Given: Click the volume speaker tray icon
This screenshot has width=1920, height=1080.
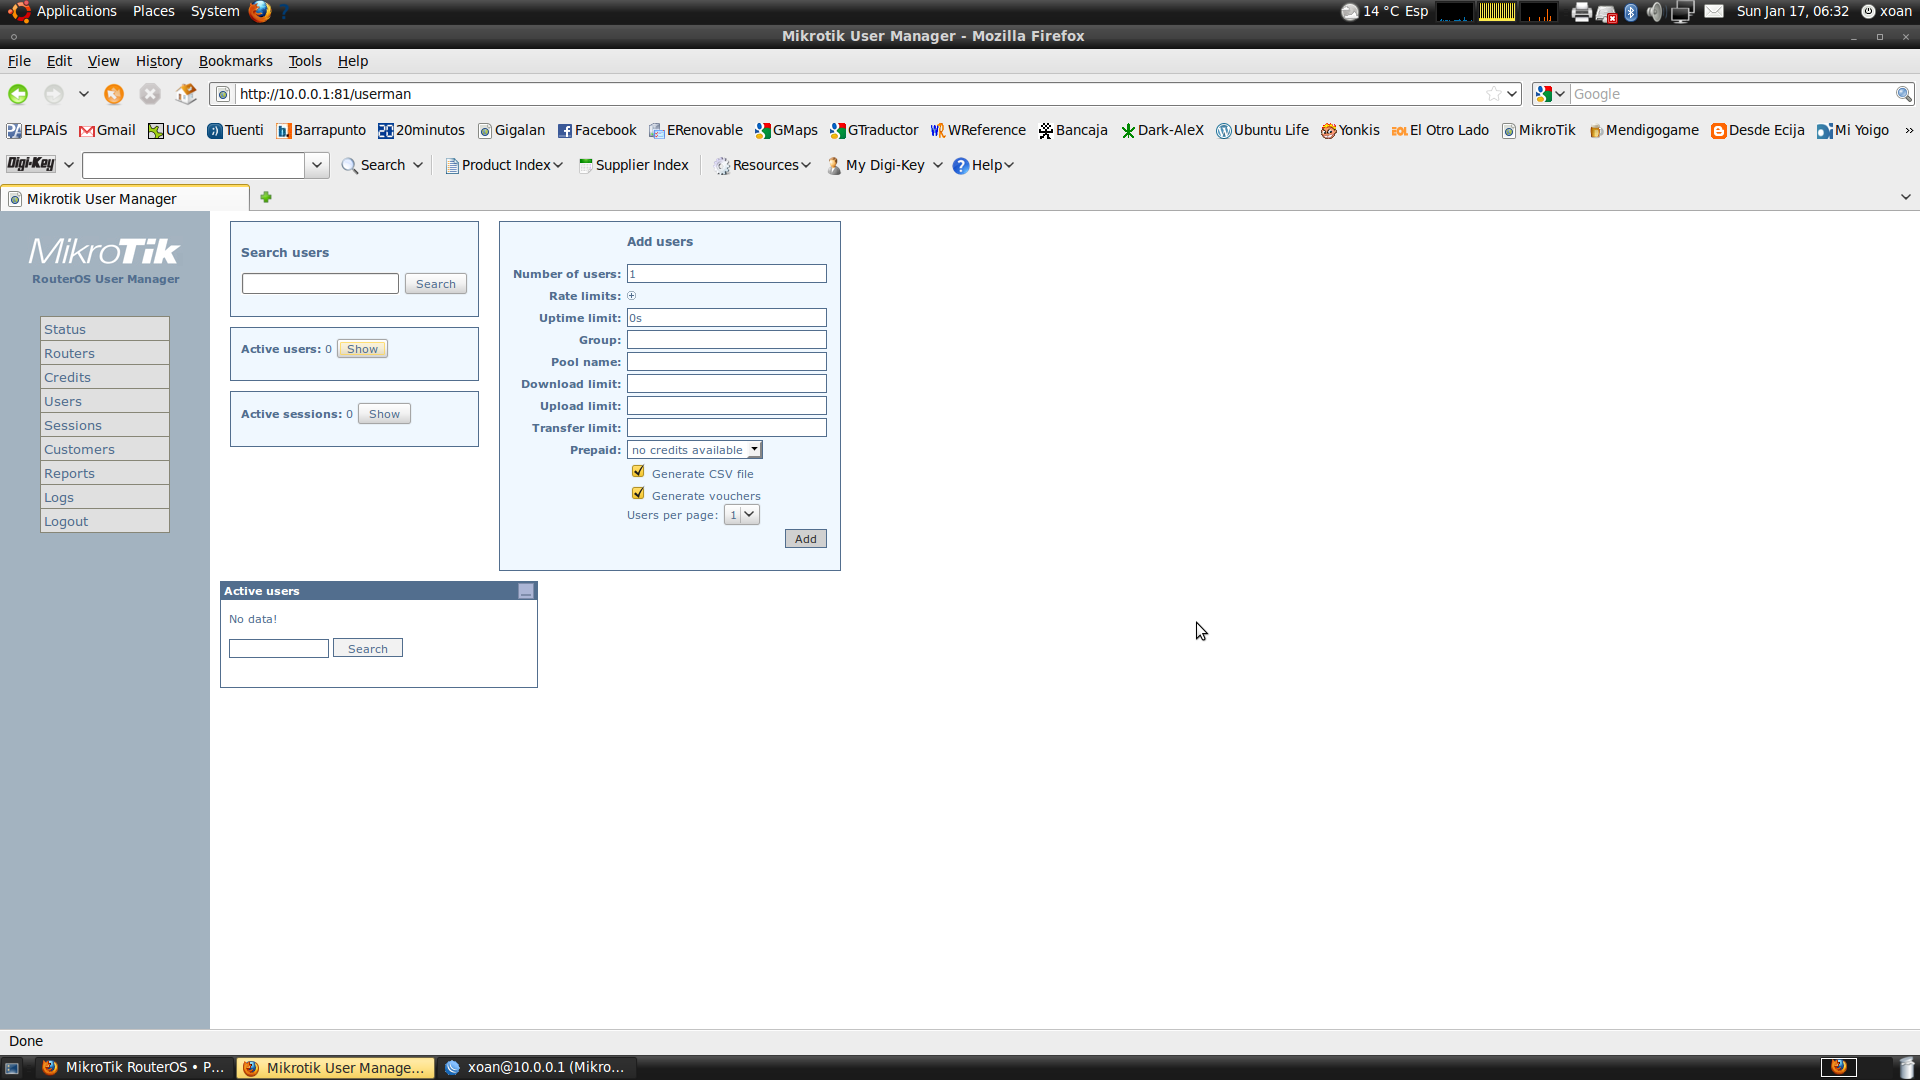Looking at the screenshot, I should click(1655, 12).
